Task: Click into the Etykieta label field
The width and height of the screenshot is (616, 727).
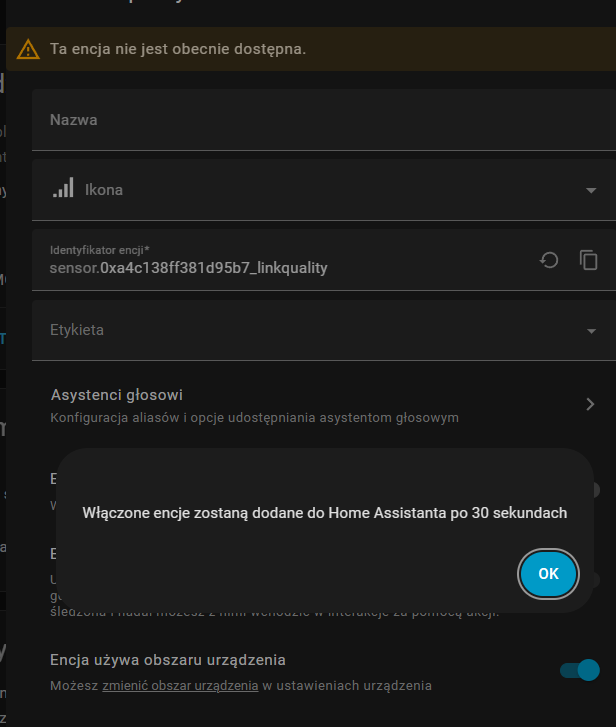Action: point(300,330)
